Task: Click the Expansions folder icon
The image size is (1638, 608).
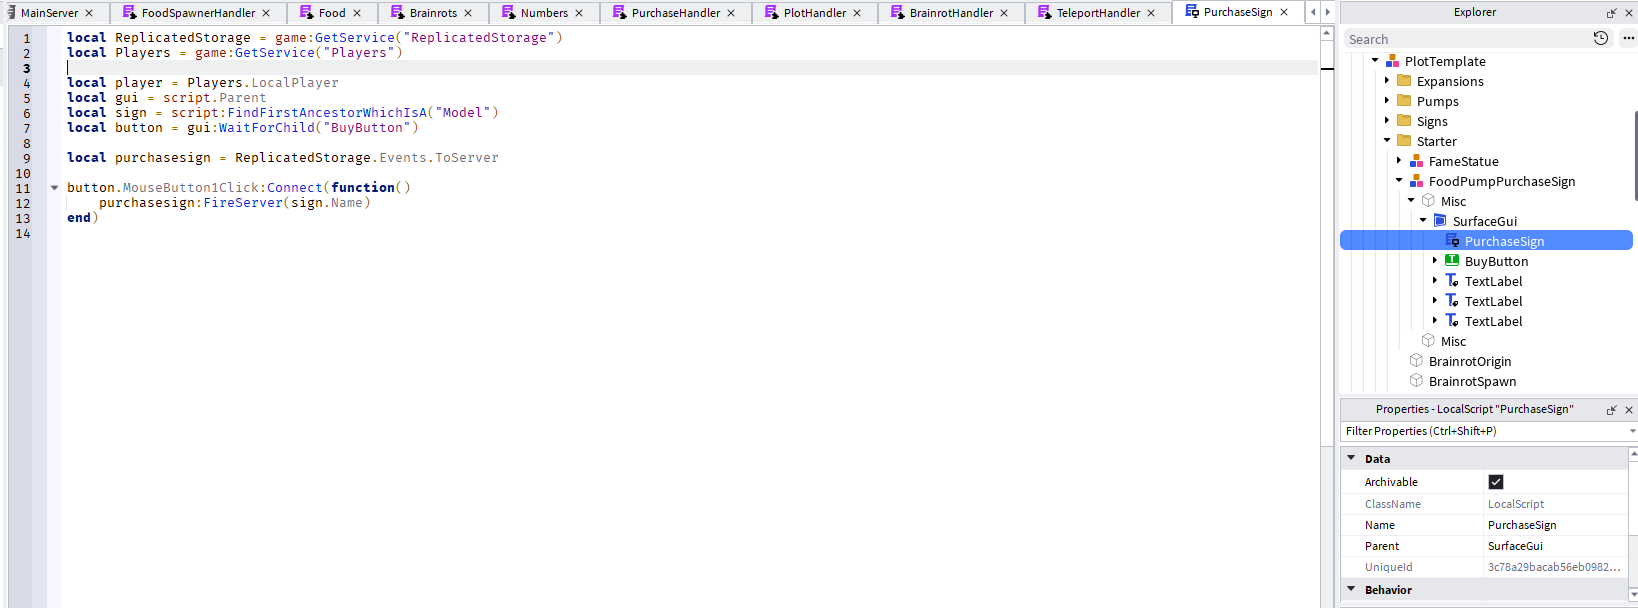Action: 1404,81
